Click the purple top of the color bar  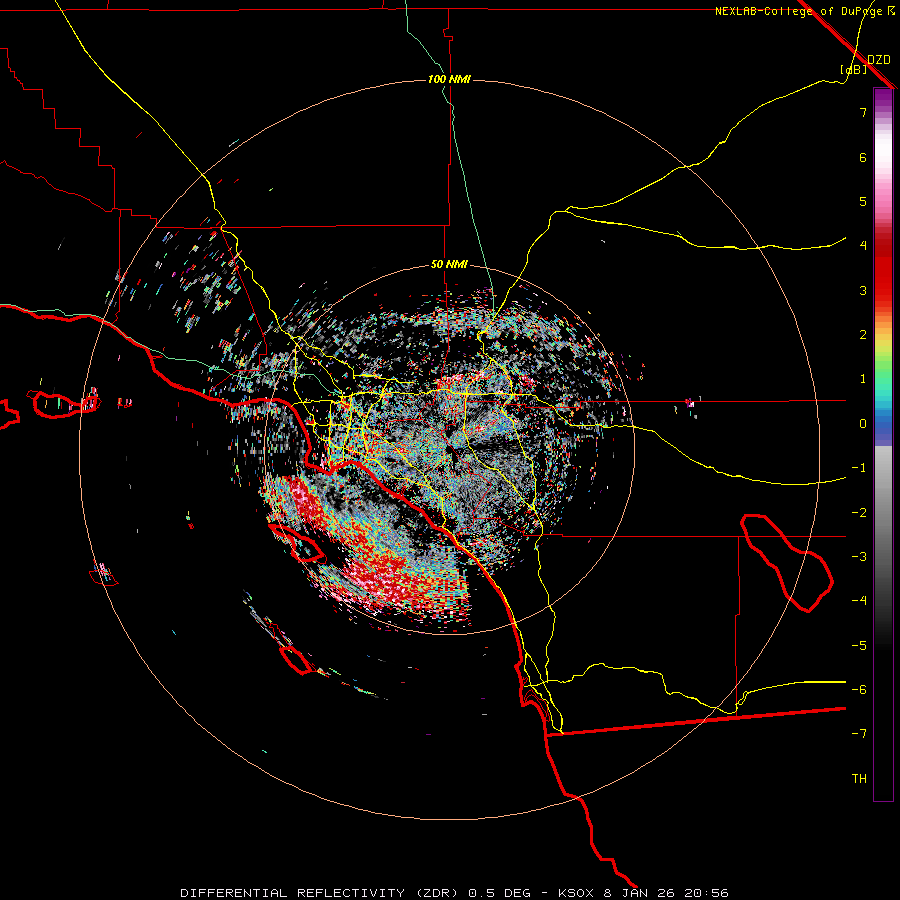(883, 98)
